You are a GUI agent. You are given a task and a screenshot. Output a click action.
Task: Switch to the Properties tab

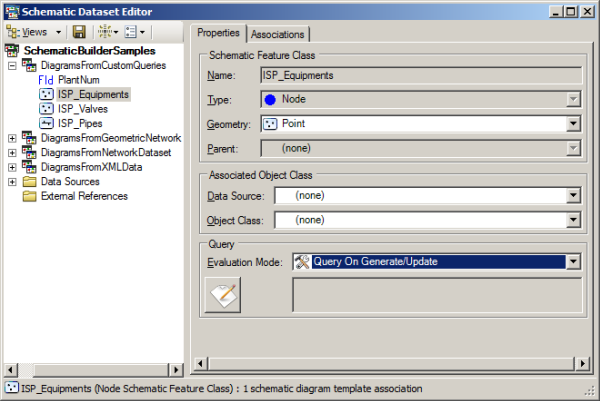[218, 33]
